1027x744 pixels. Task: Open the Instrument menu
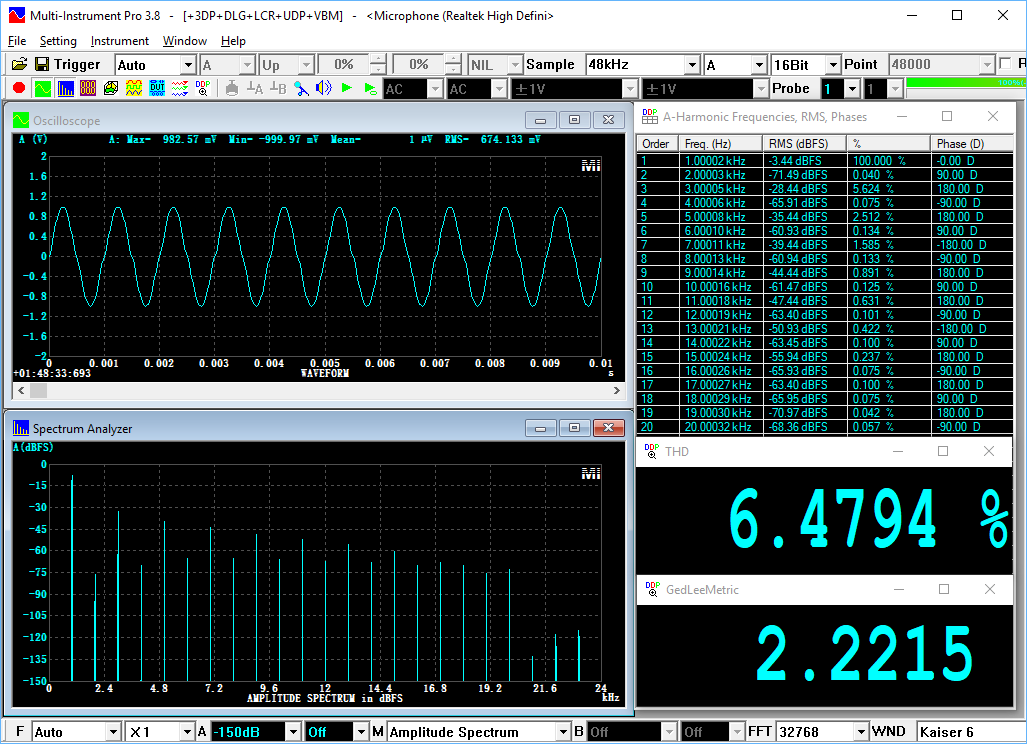click(x=120, y=41)
